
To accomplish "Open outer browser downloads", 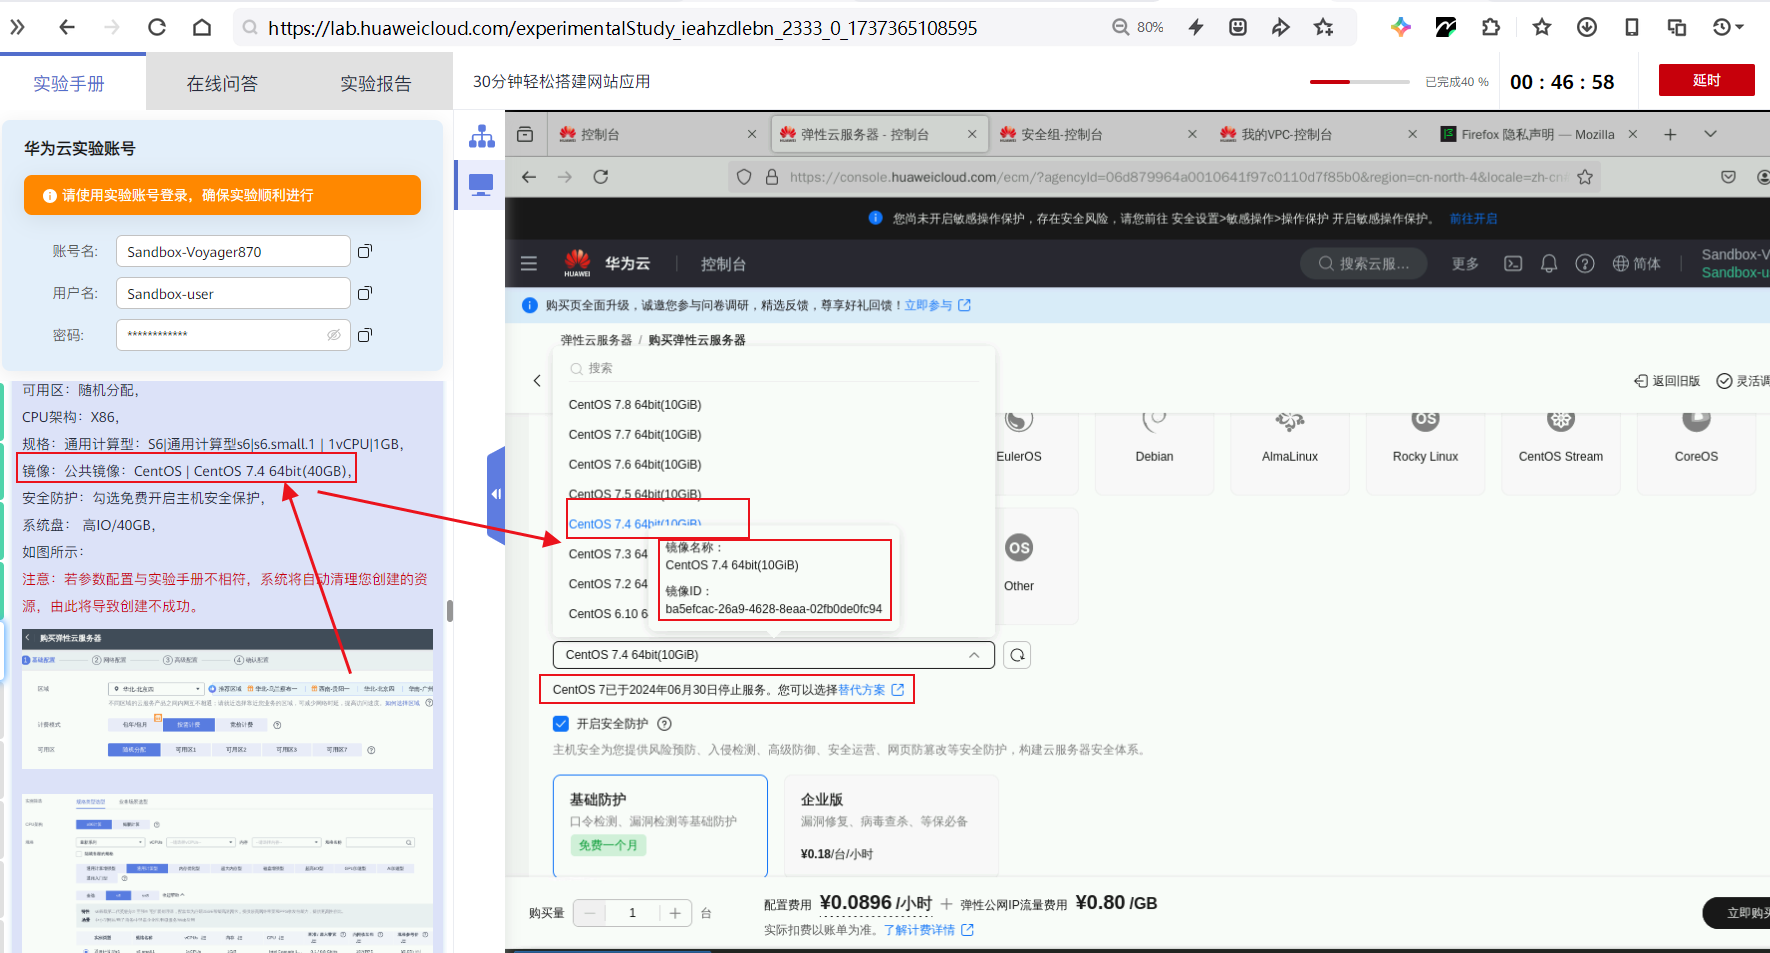I will pyautogui.click(x=1587, y=27).
